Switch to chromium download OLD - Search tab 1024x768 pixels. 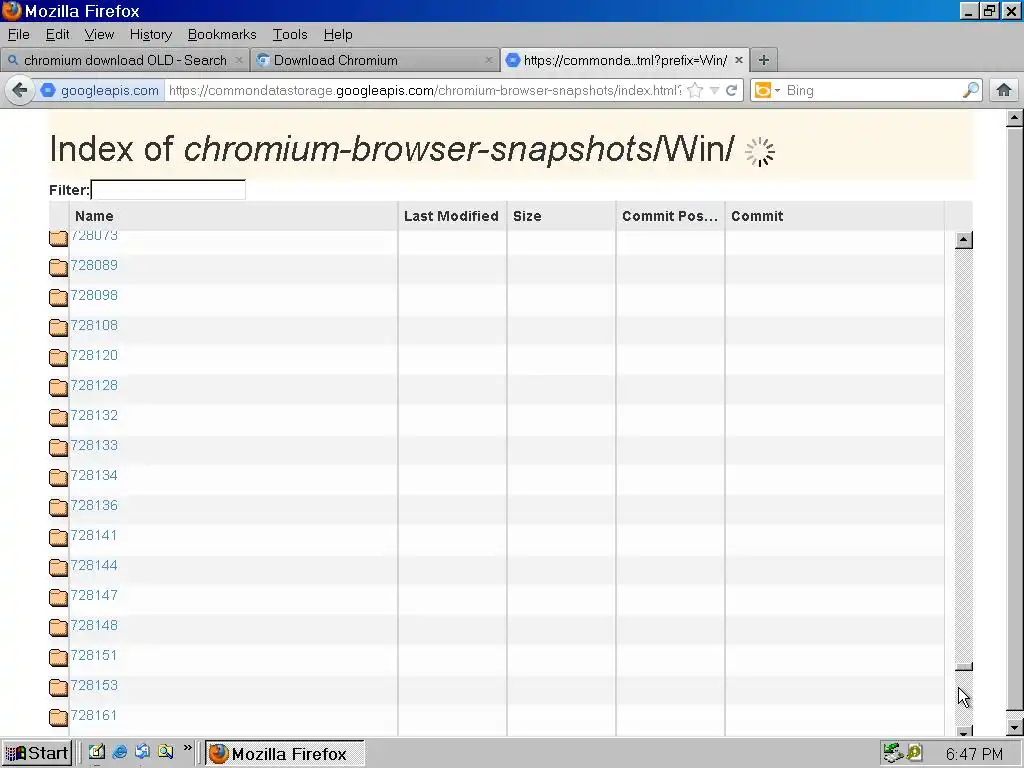[x=125, y=60]
